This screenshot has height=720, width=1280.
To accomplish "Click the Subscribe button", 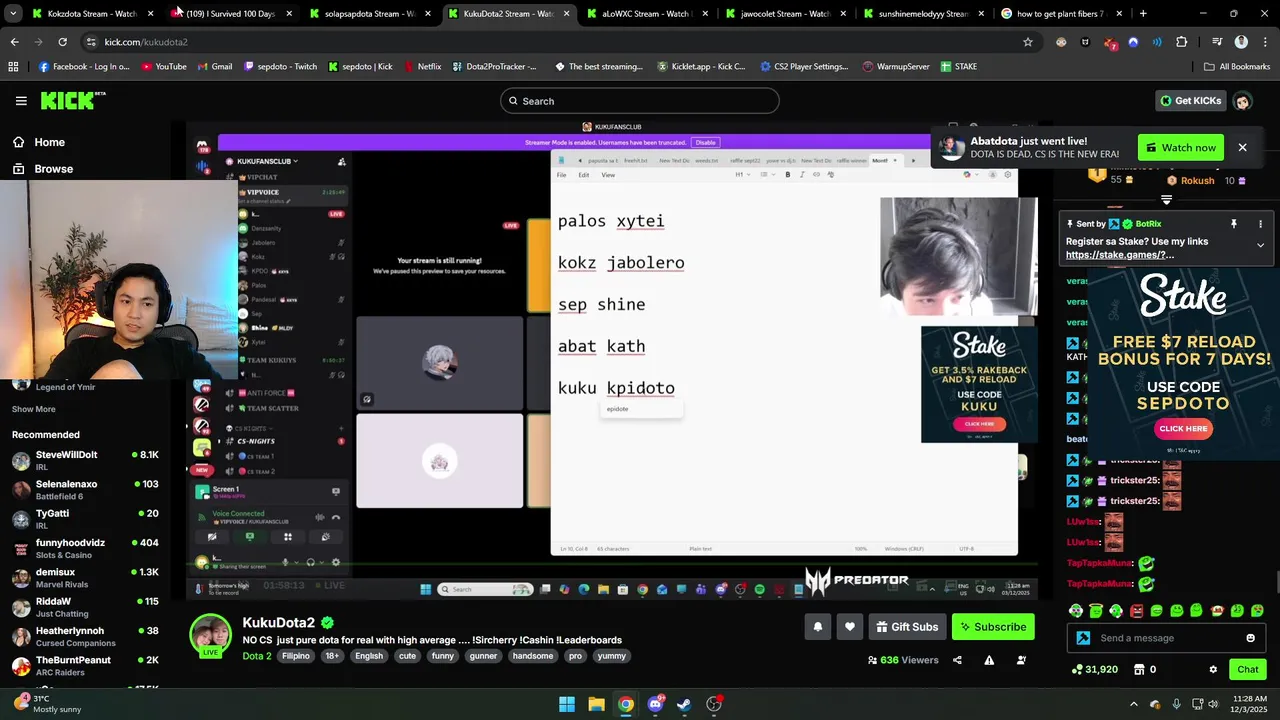I will [x=993, y=627].
